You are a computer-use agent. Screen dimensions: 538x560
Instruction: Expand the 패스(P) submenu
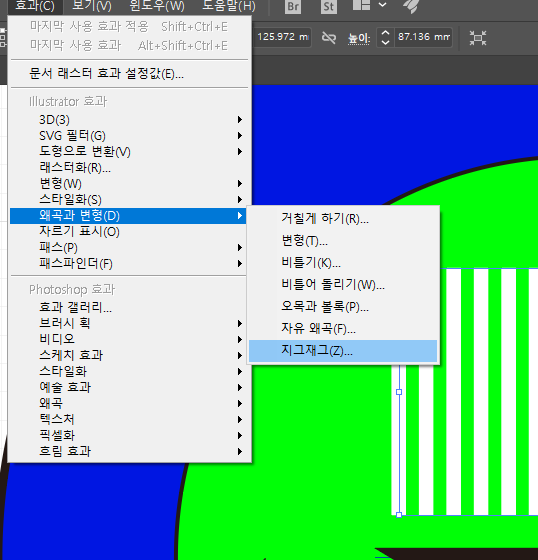pos(129,248)
